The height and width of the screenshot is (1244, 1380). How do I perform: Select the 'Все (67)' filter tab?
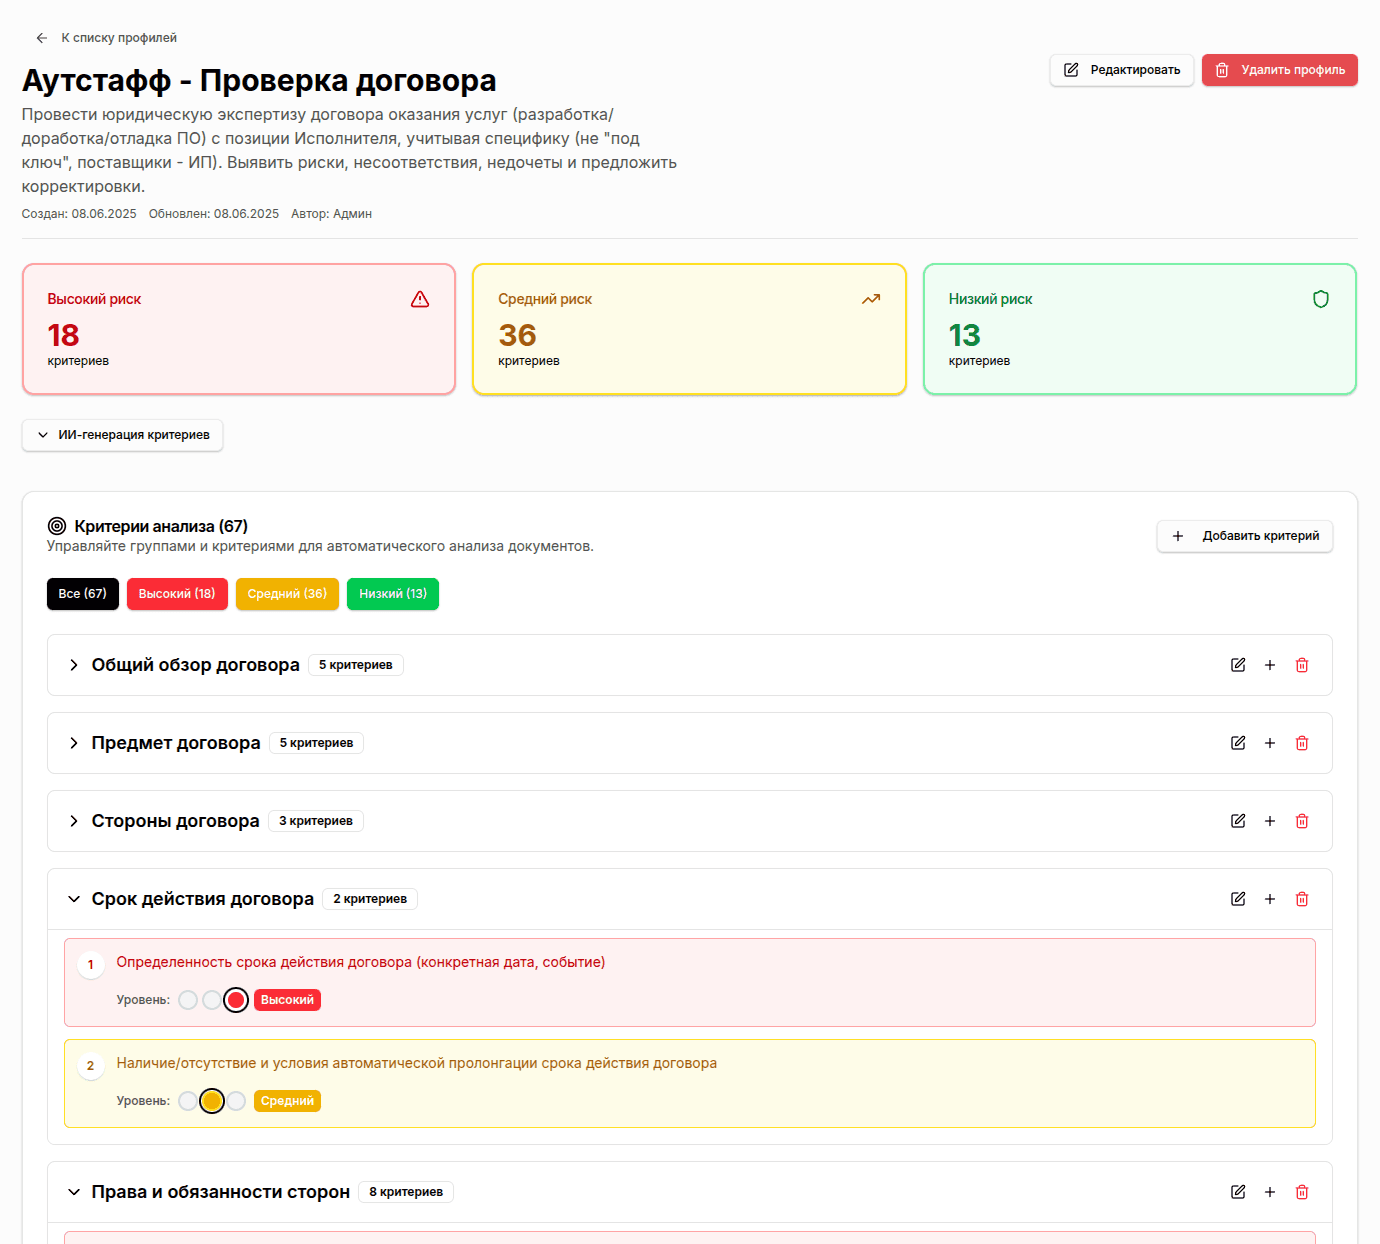pyautogui.click(x=83, y=594)
